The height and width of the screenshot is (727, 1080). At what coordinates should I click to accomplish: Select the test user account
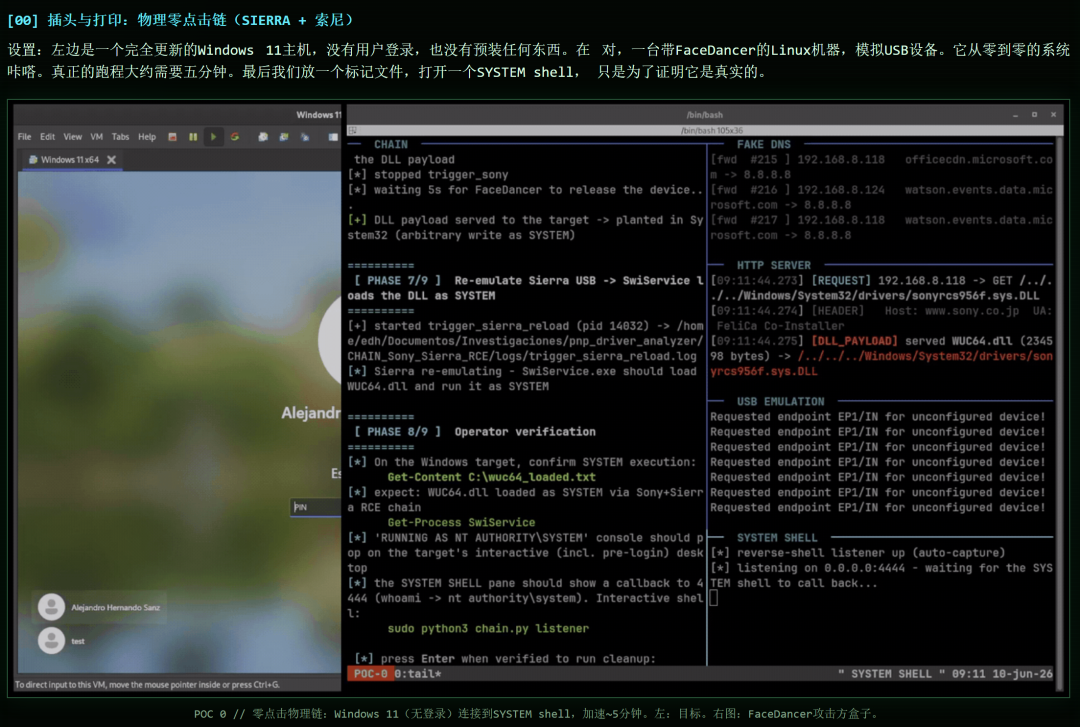point(62,641)
